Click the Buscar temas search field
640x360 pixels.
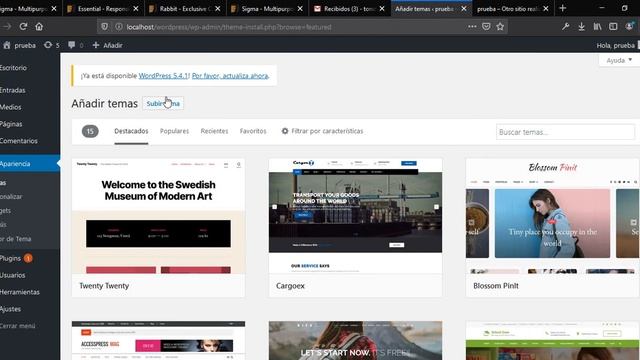click(x=565, y=132)
